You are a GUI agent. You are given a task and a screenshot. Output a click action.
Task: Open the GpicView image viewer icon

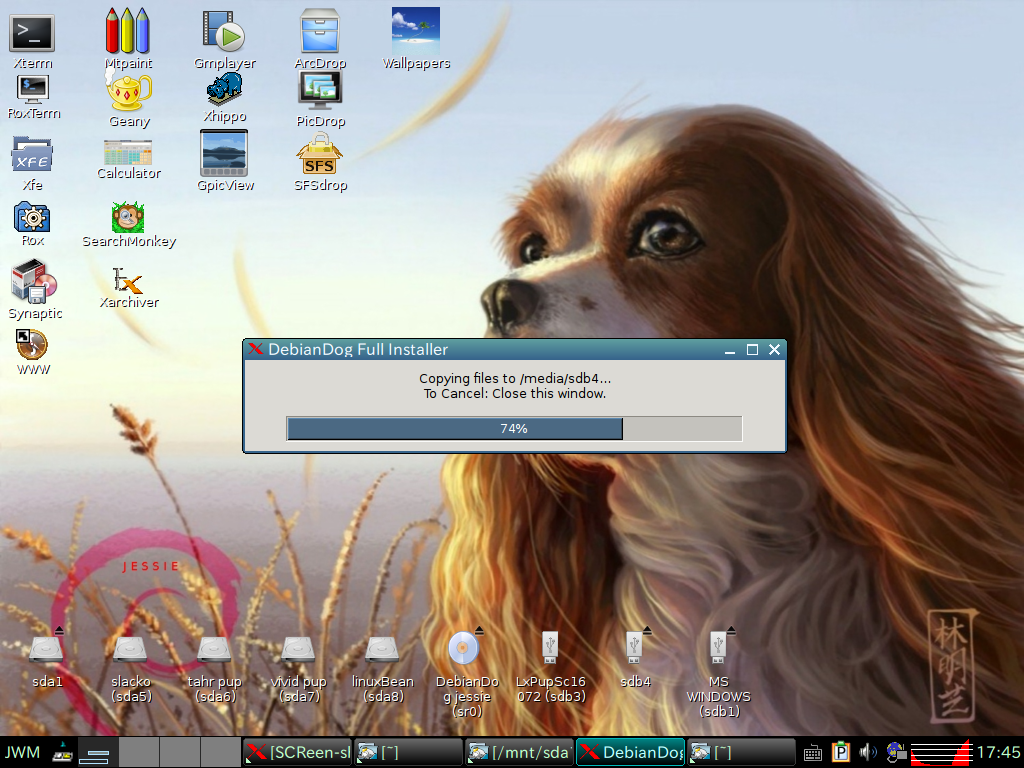tap(224, 153)
